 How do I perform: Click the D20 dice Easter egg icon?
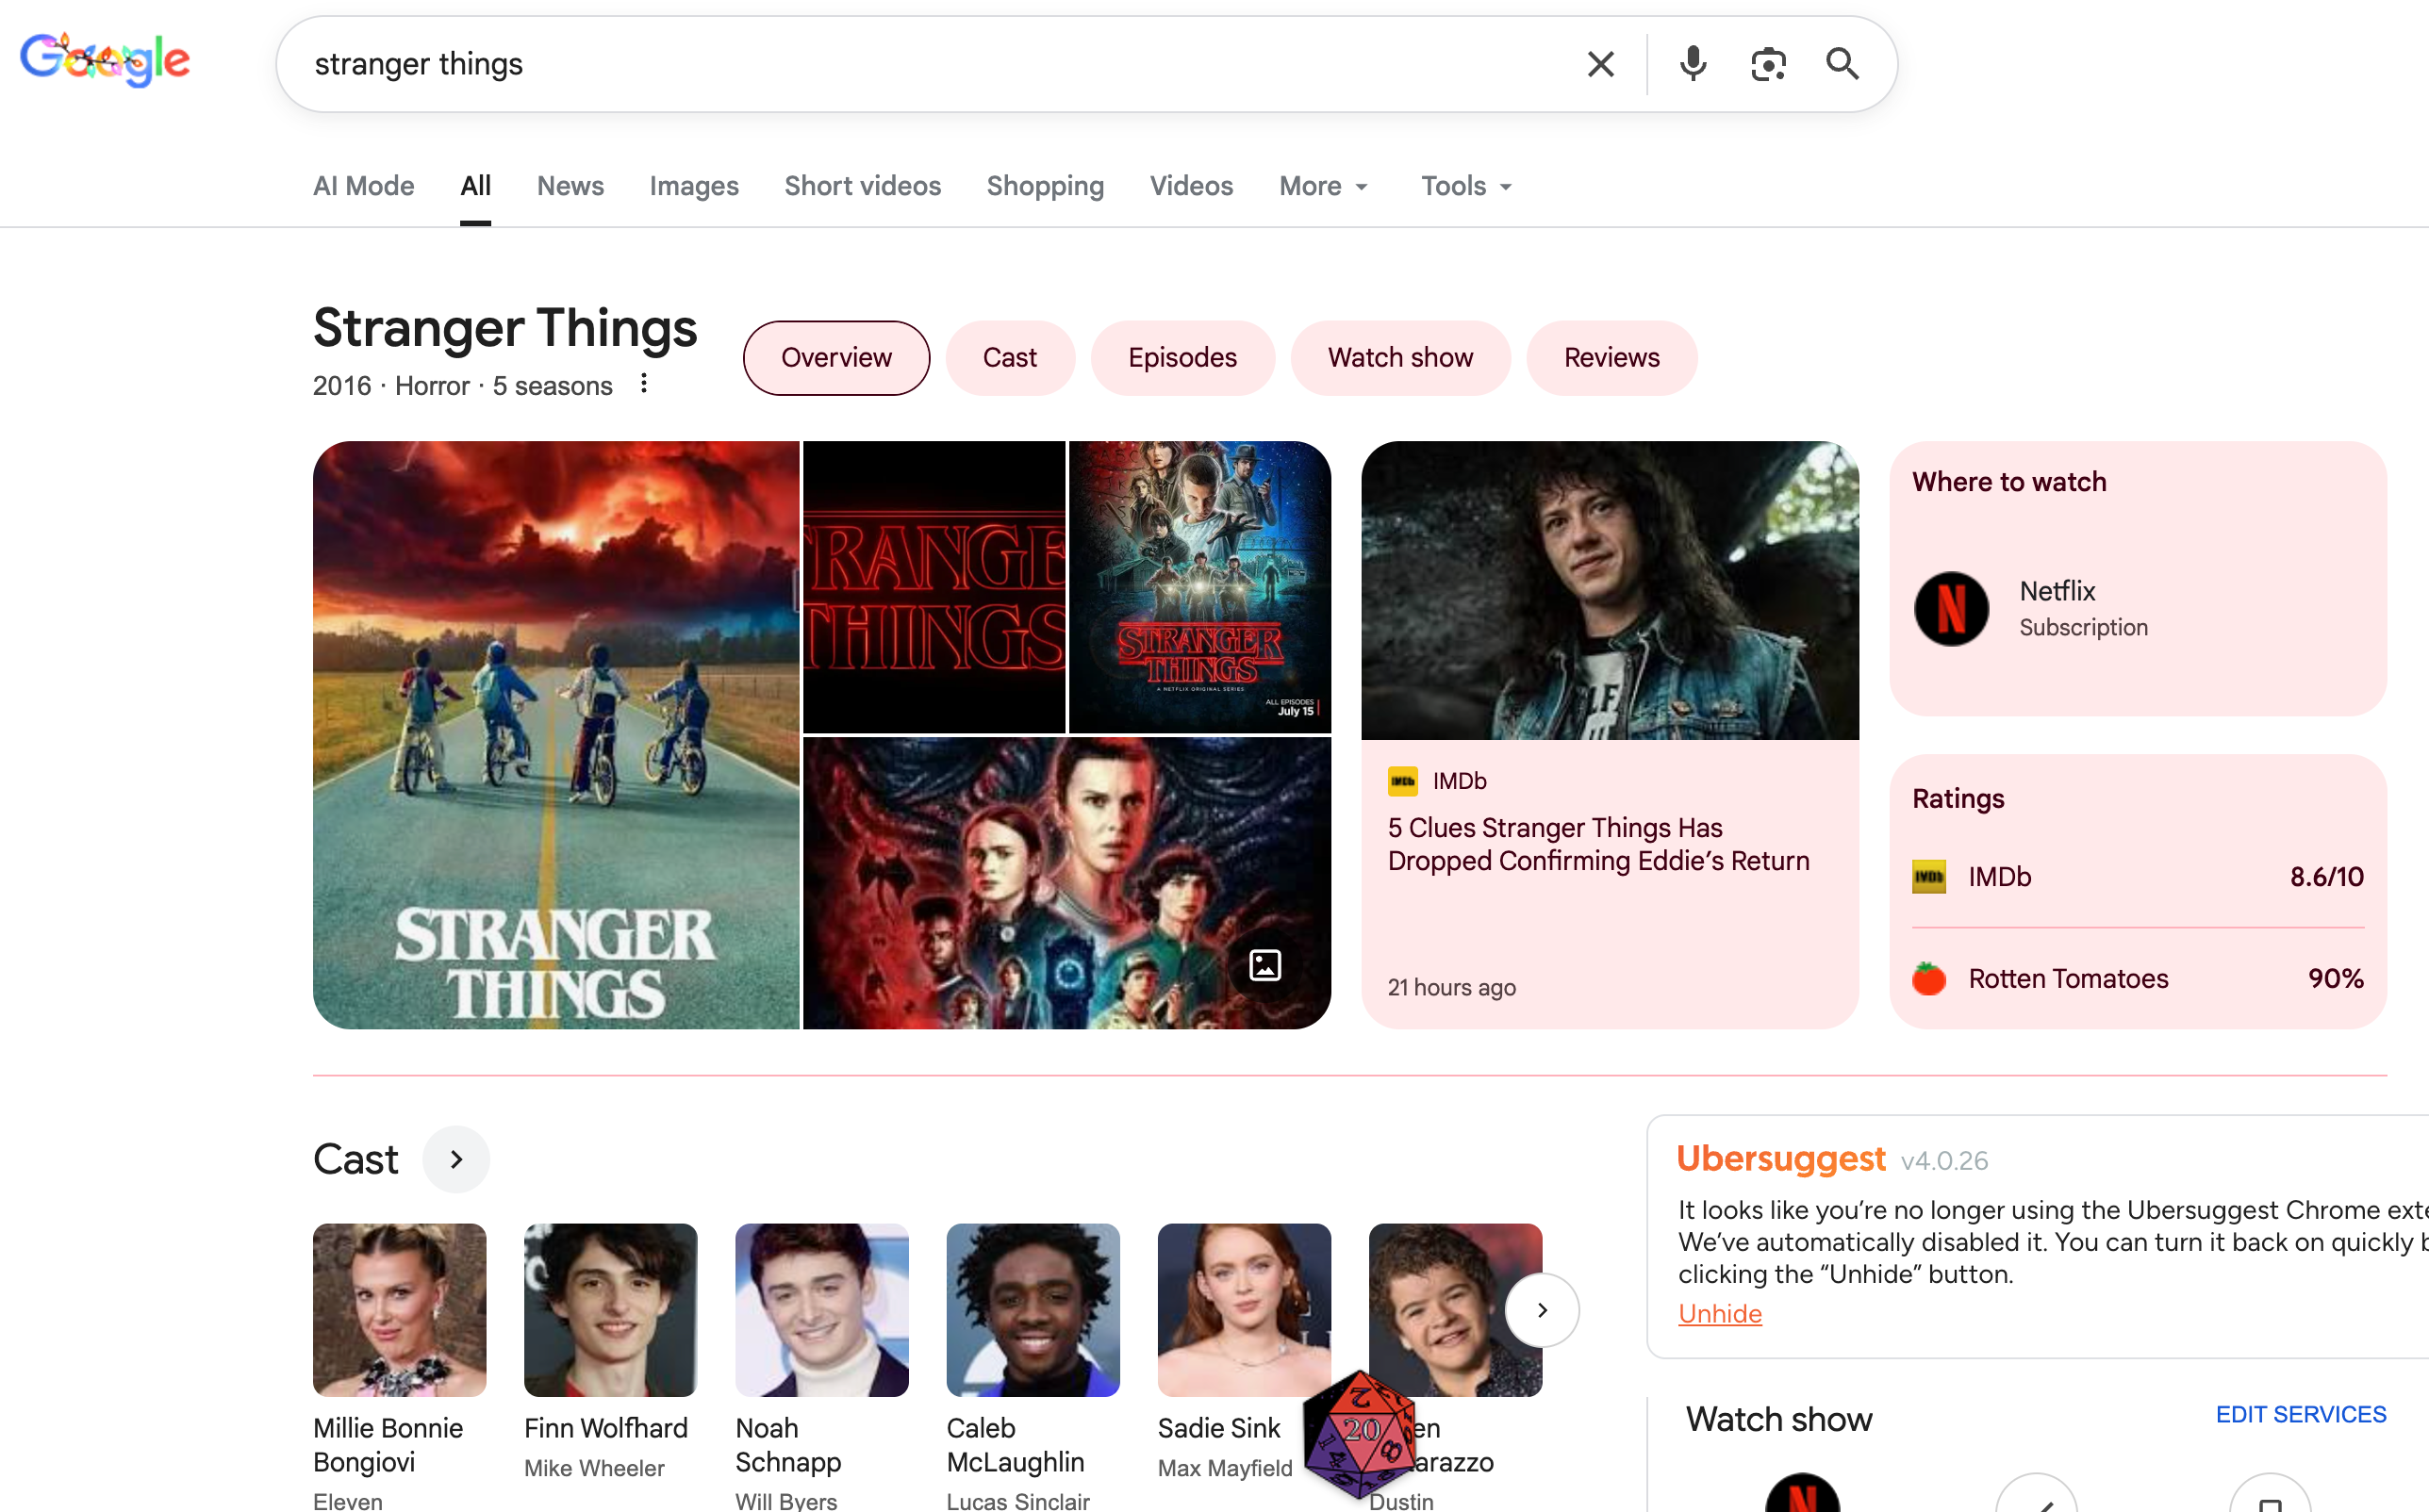point(1361,1434)
